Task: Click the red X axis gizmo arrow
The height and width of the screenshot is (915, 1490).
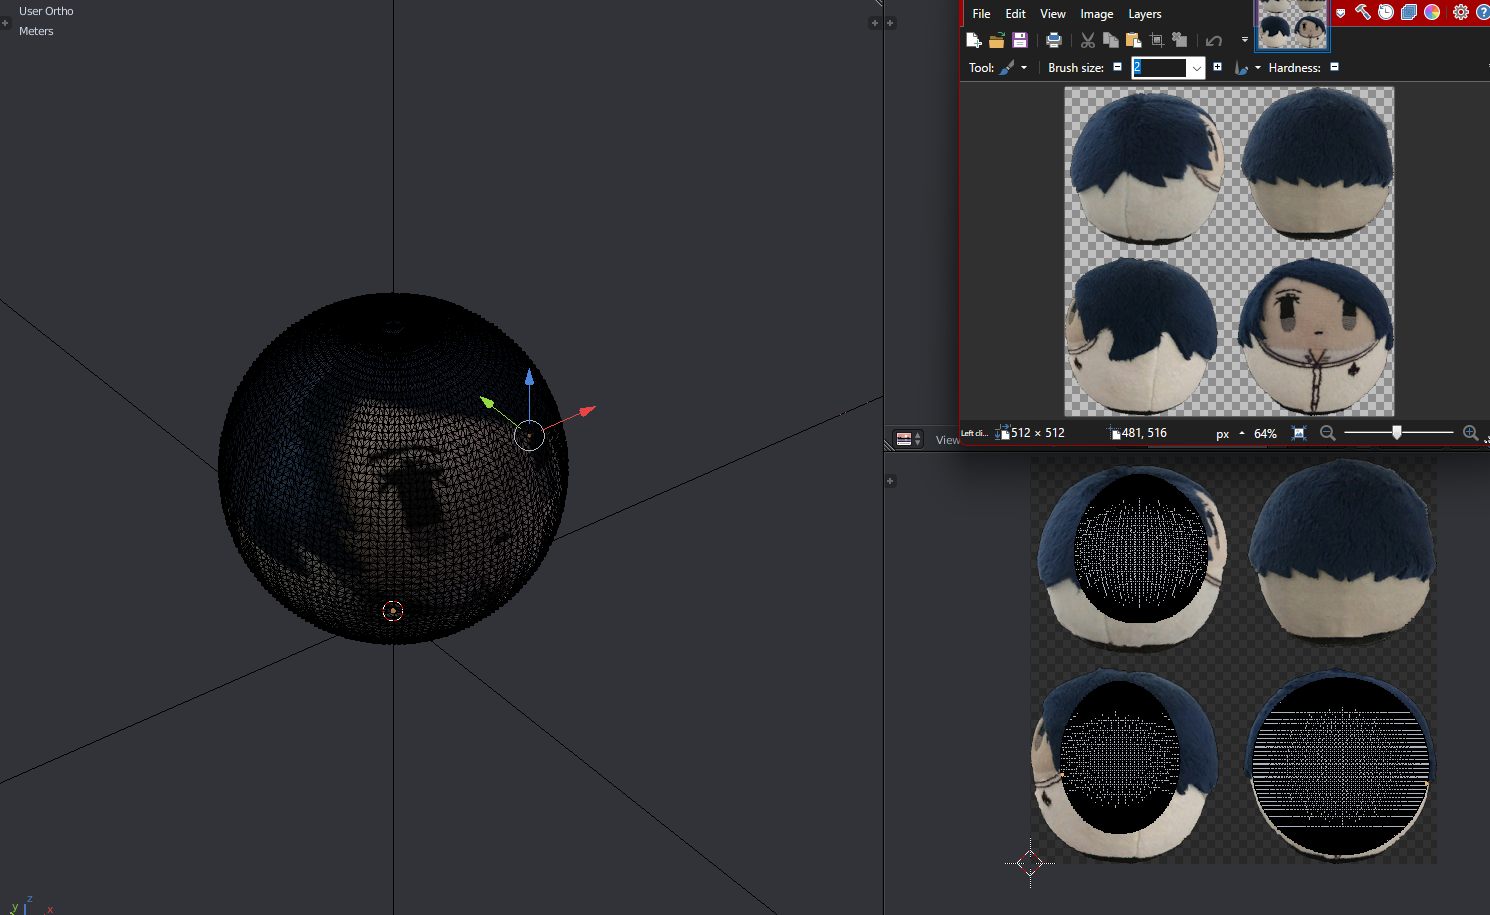Action: coord(587,410)
